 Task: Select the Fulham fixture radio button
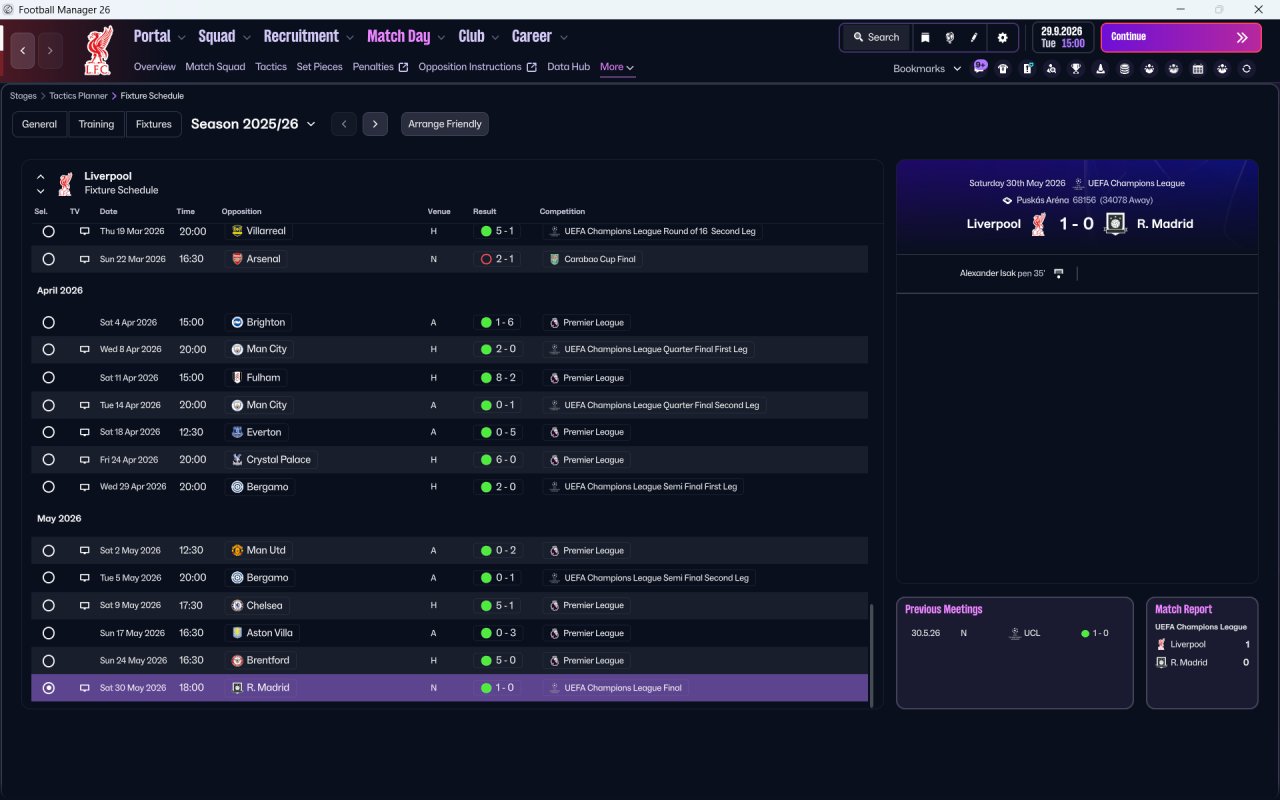point(48,378)
